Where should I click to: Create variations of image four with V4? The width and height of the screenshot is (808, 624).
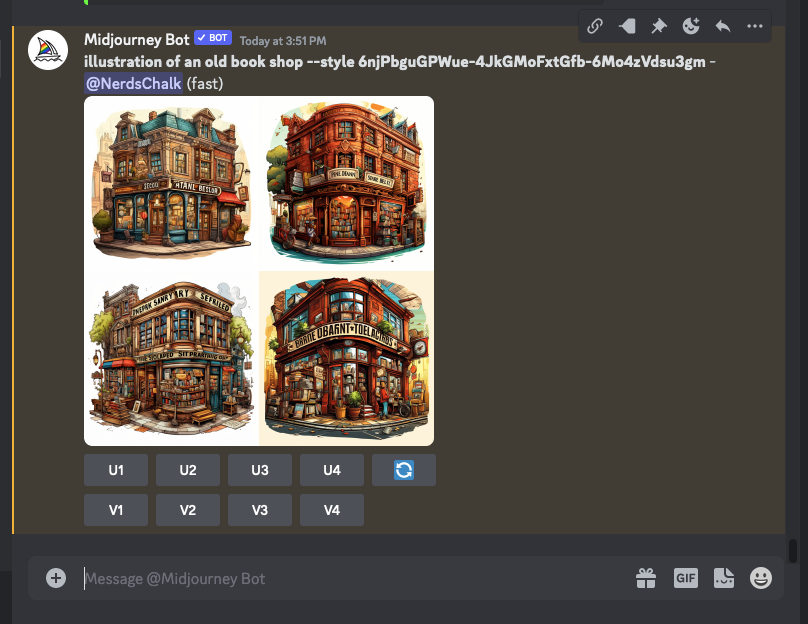point(332,510)
